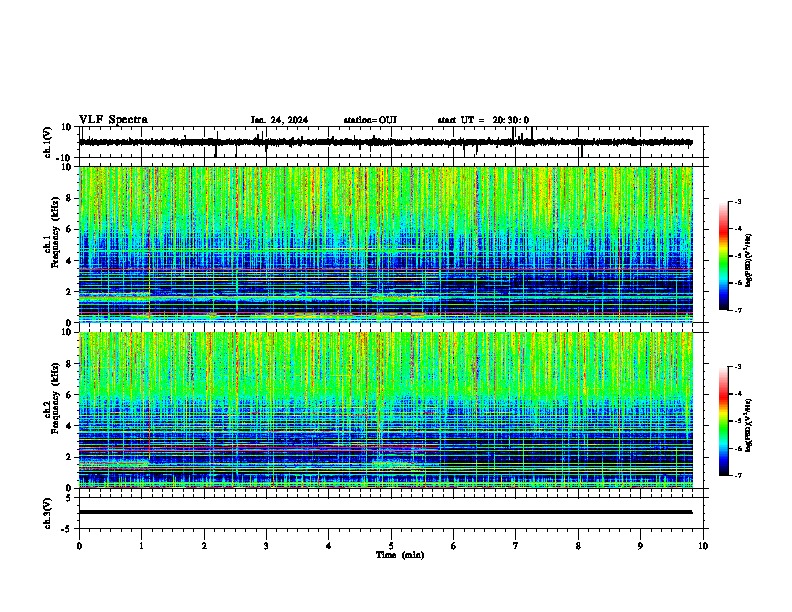Image resolution: width=792 pixels, height=612 pixels.
Task: Click the "start UT = 20:30:0" header text
Action: click(483, 120)
